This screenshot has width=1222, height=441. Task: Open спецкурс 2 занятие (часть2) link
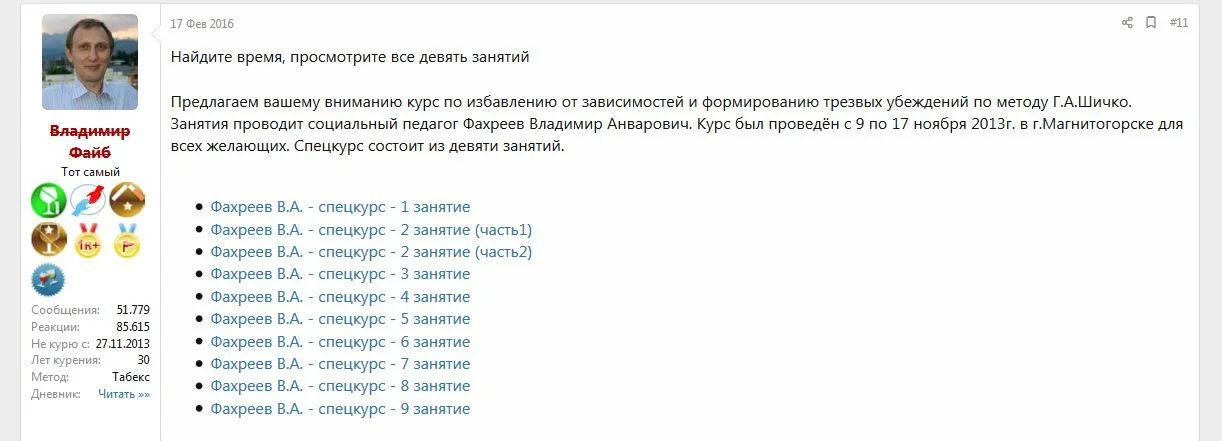pyautogui.click(x=371, y=252)
